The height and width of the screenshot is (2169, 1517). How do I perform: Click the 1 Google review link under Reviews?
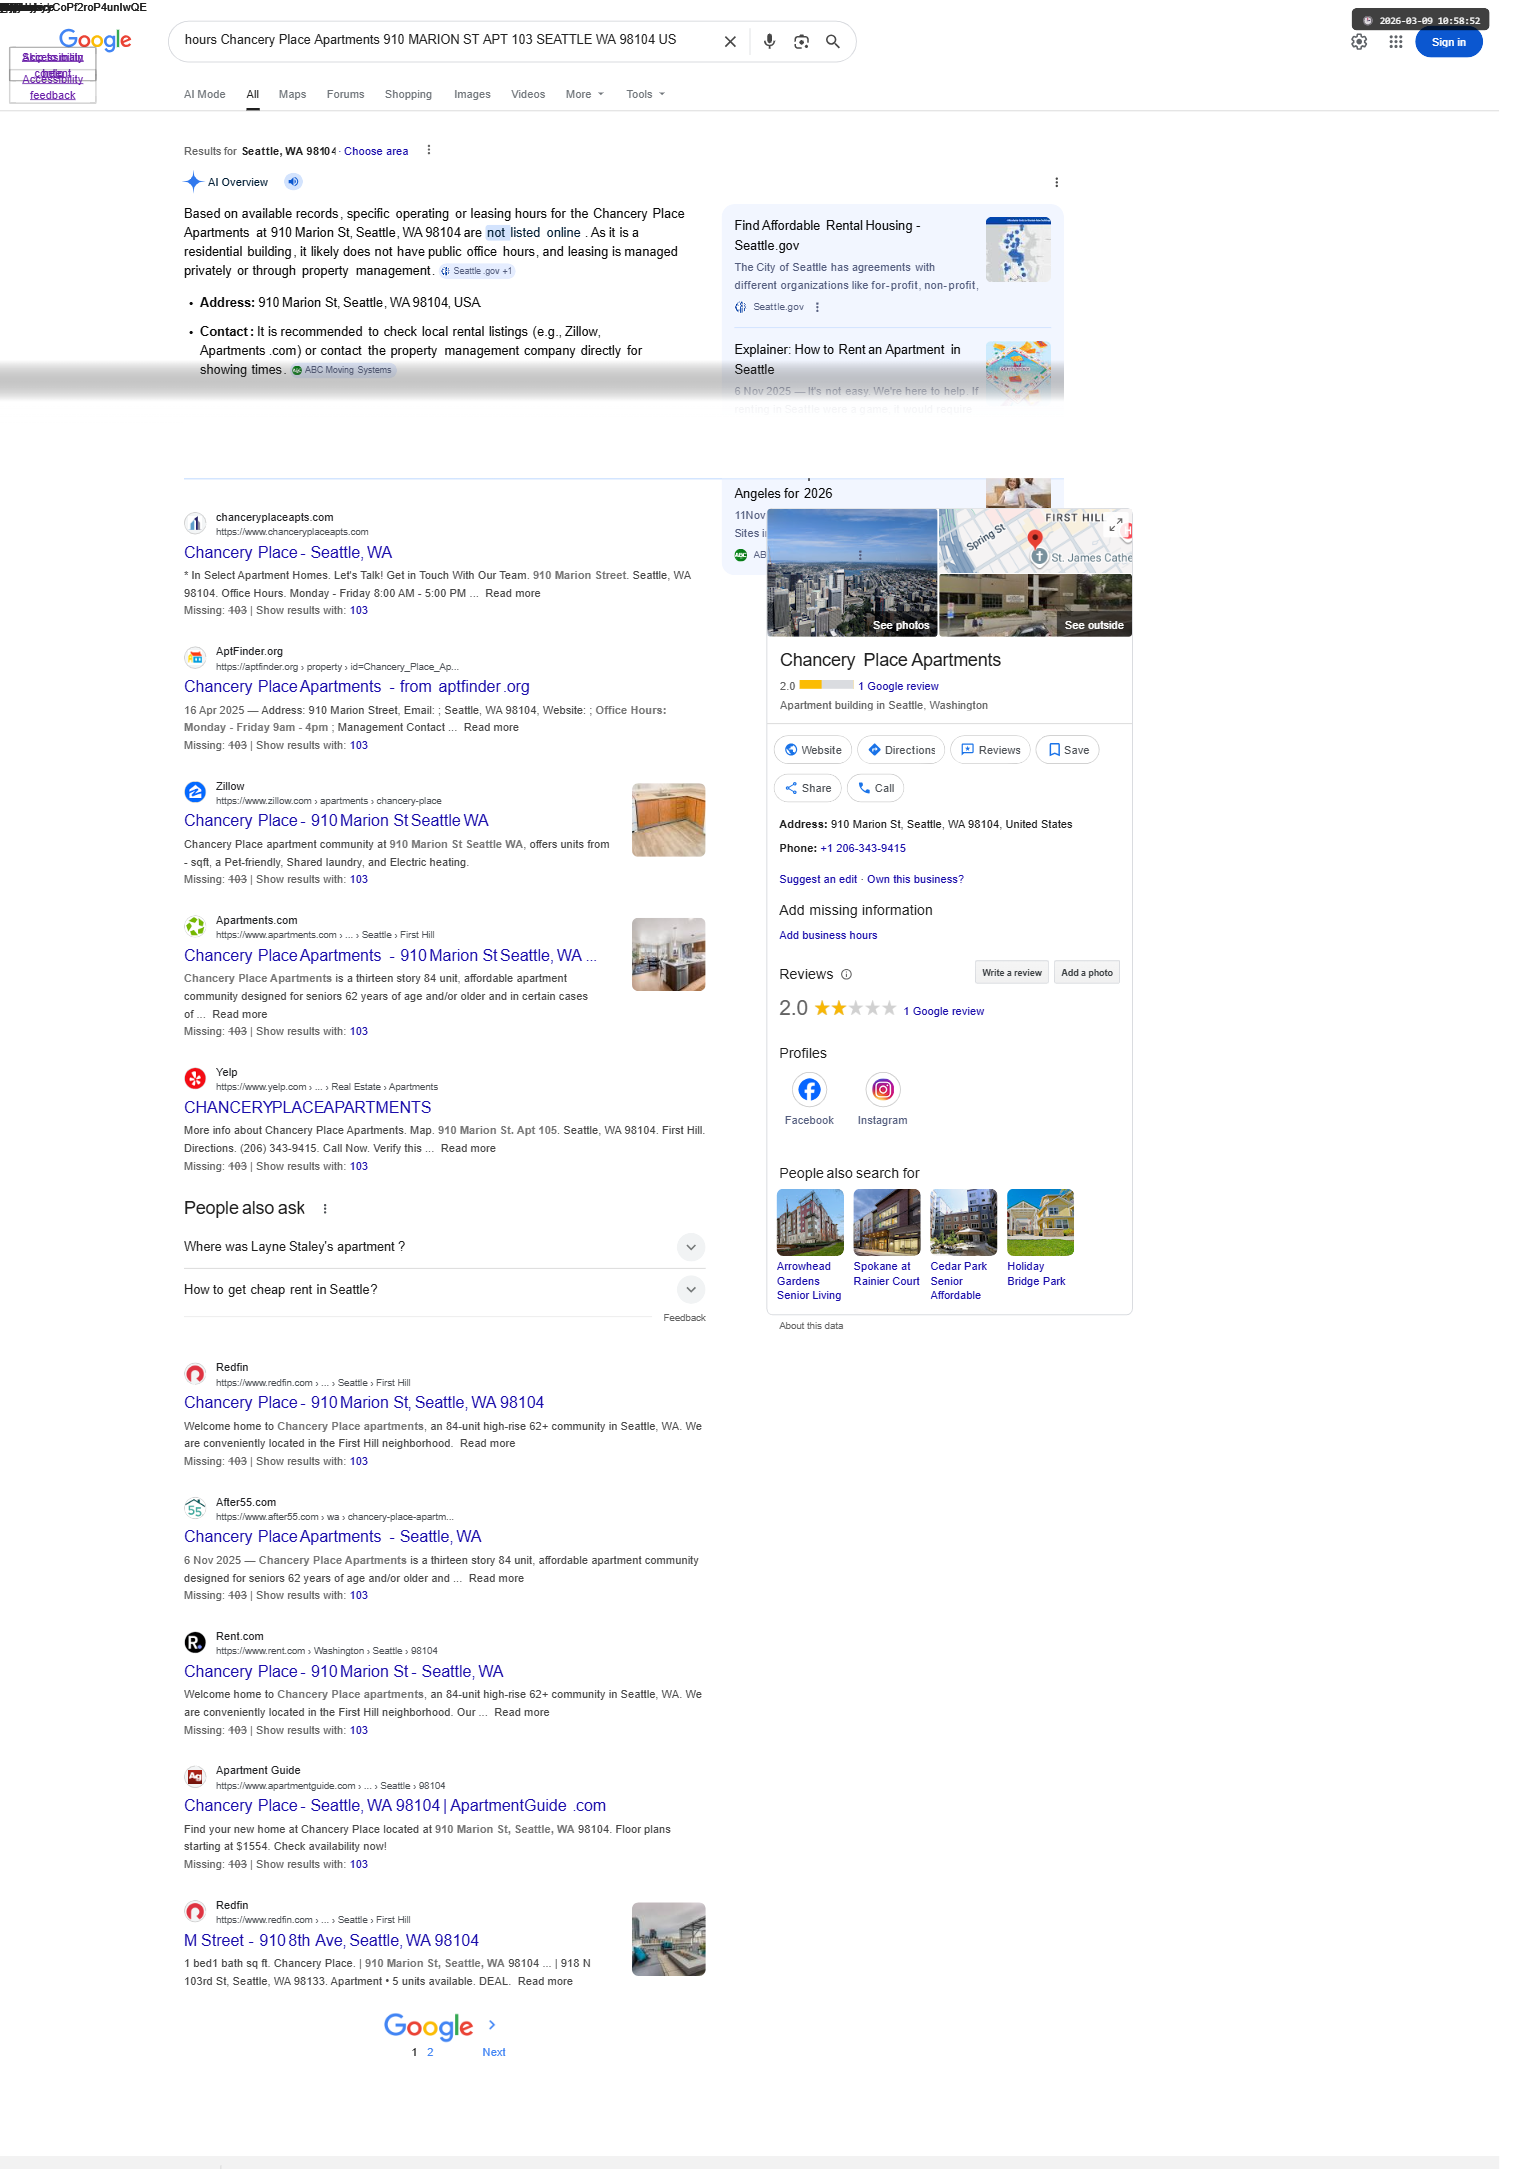click(x=943, y=1011)
